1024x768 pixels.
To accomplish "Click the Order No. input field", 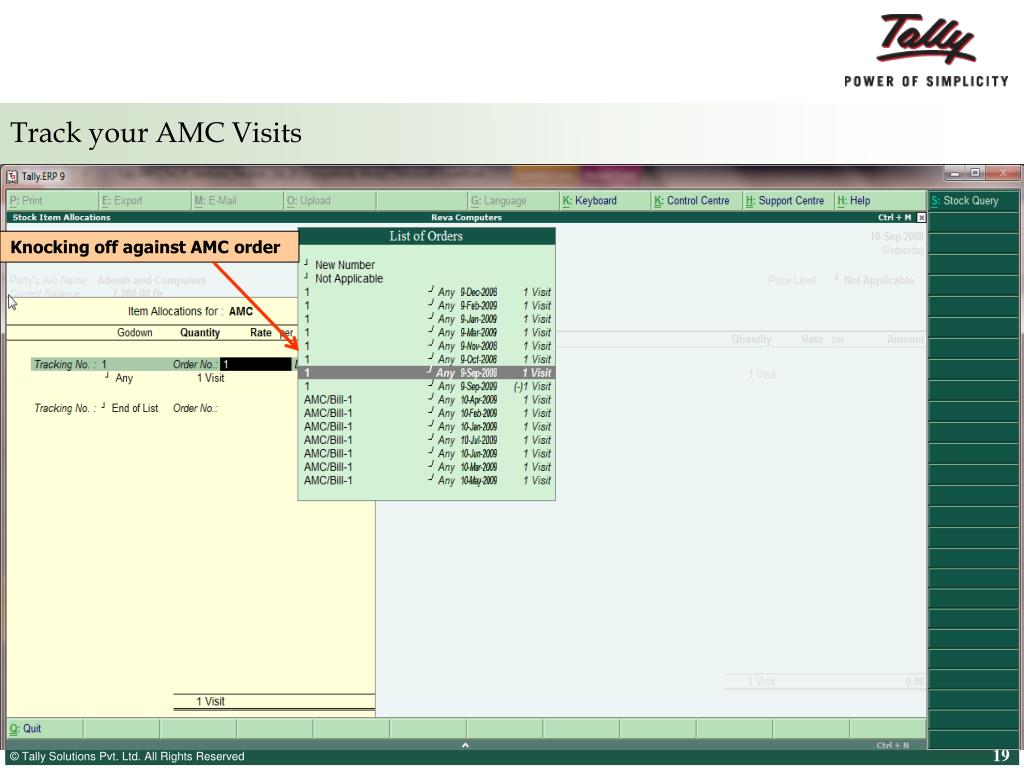I will coord(255,364).
